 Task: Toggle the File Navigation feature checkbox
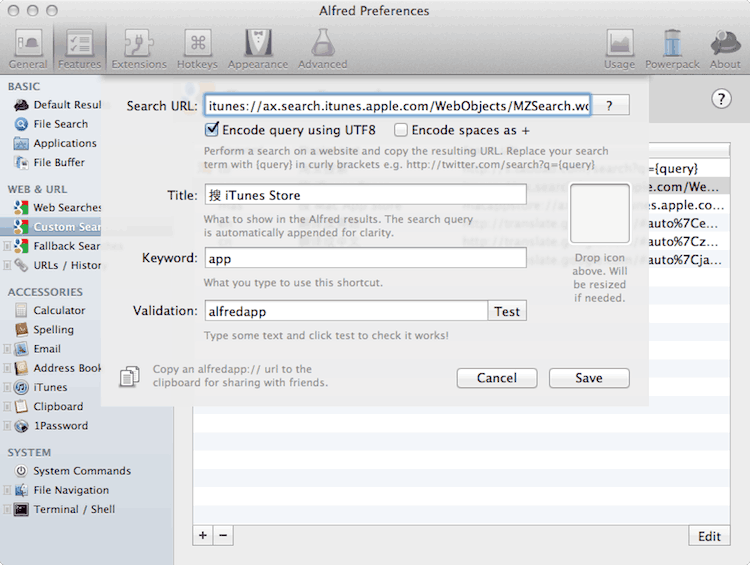tap(7, 490)
